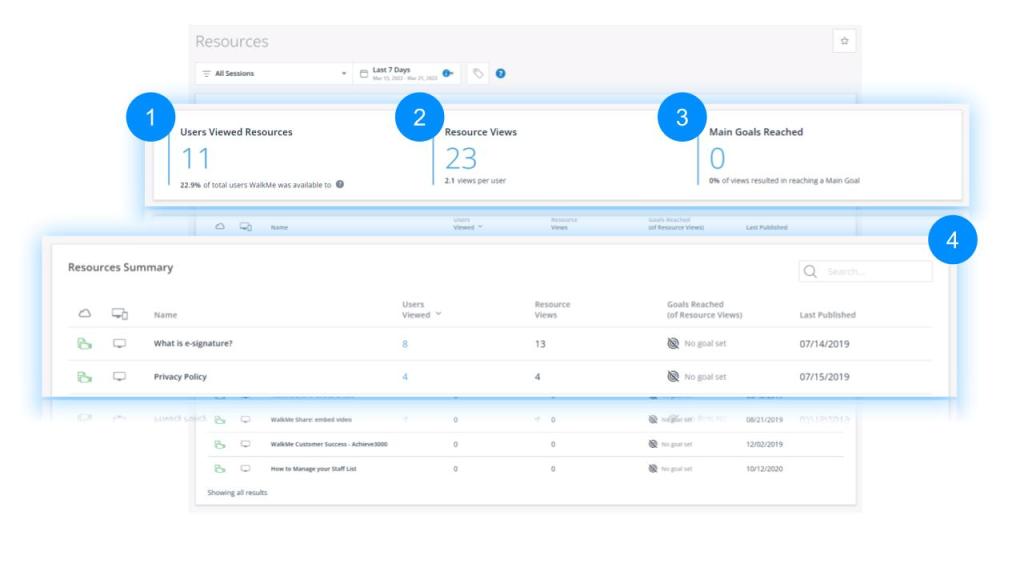1024x576 pixels.
Task: Click help icon beside total users WalkMe text
Action: coord(340,184)
